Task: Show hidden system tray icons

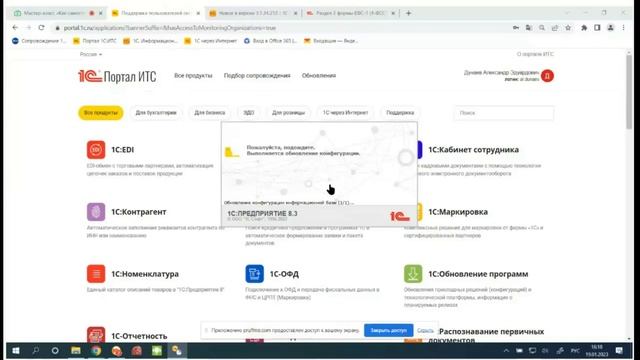Action: [506, 351]
